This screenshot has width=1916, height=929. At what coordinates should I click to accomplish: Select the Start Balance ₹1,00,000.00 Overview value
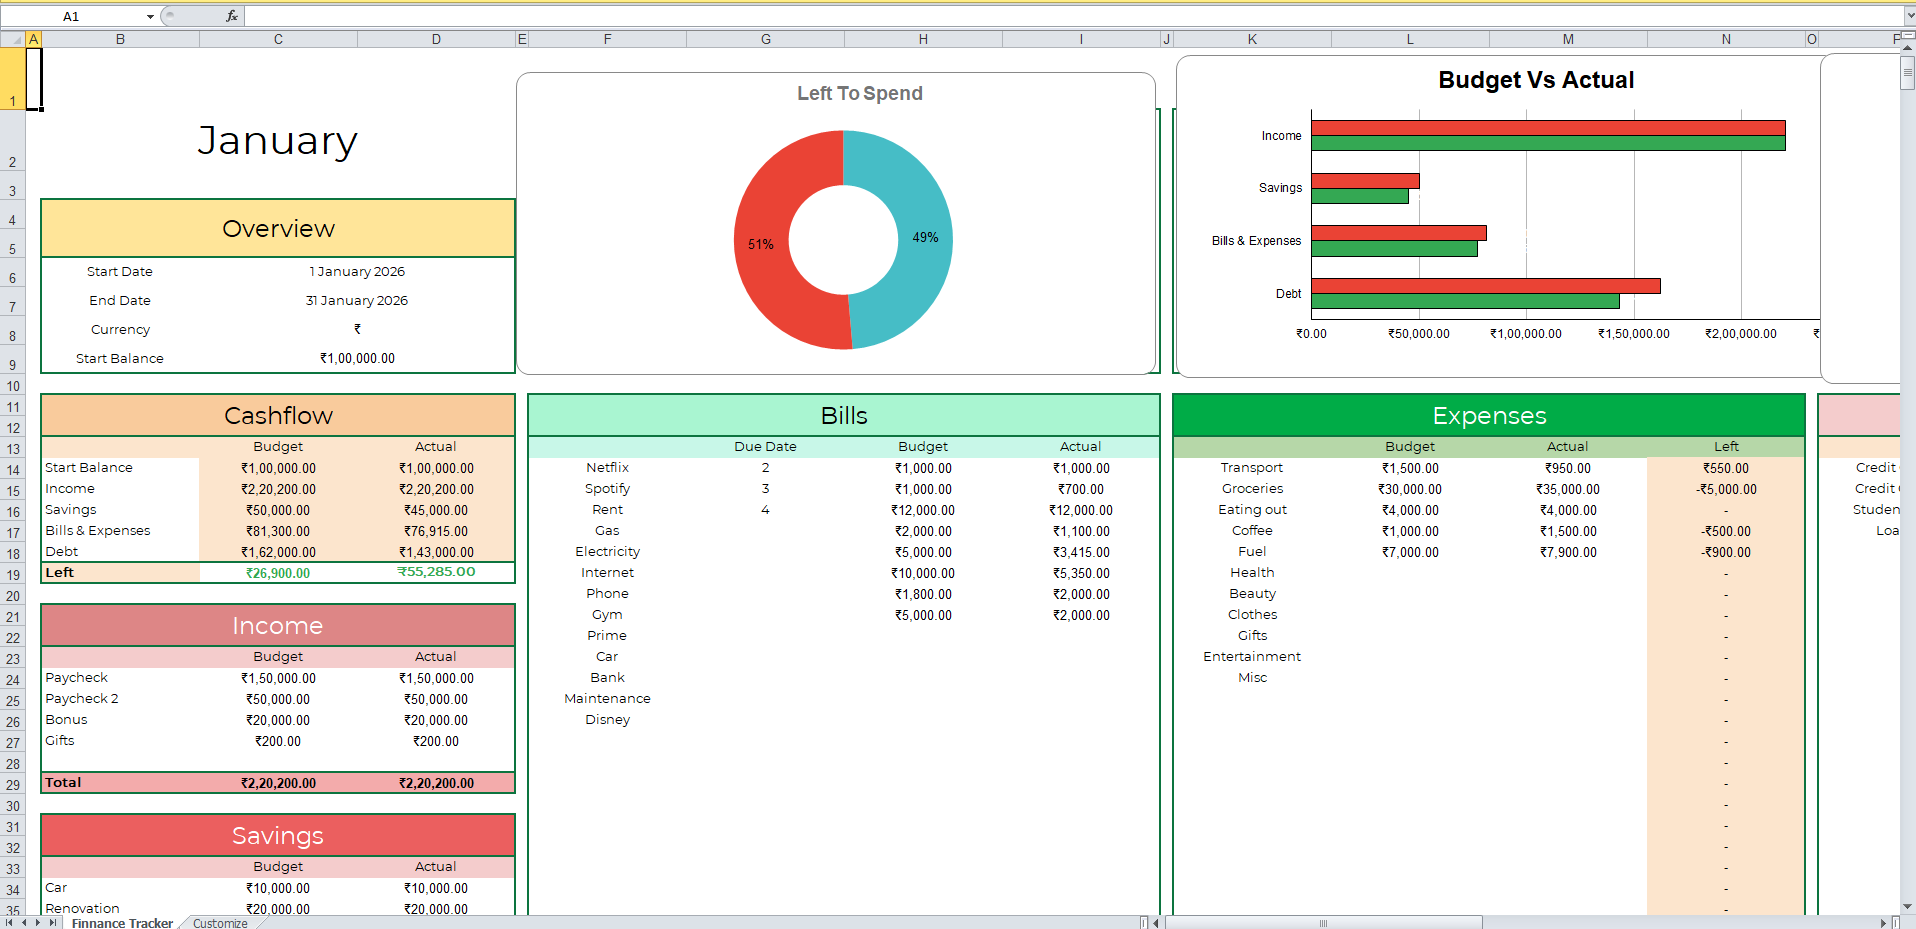click(x=357, y=358)
